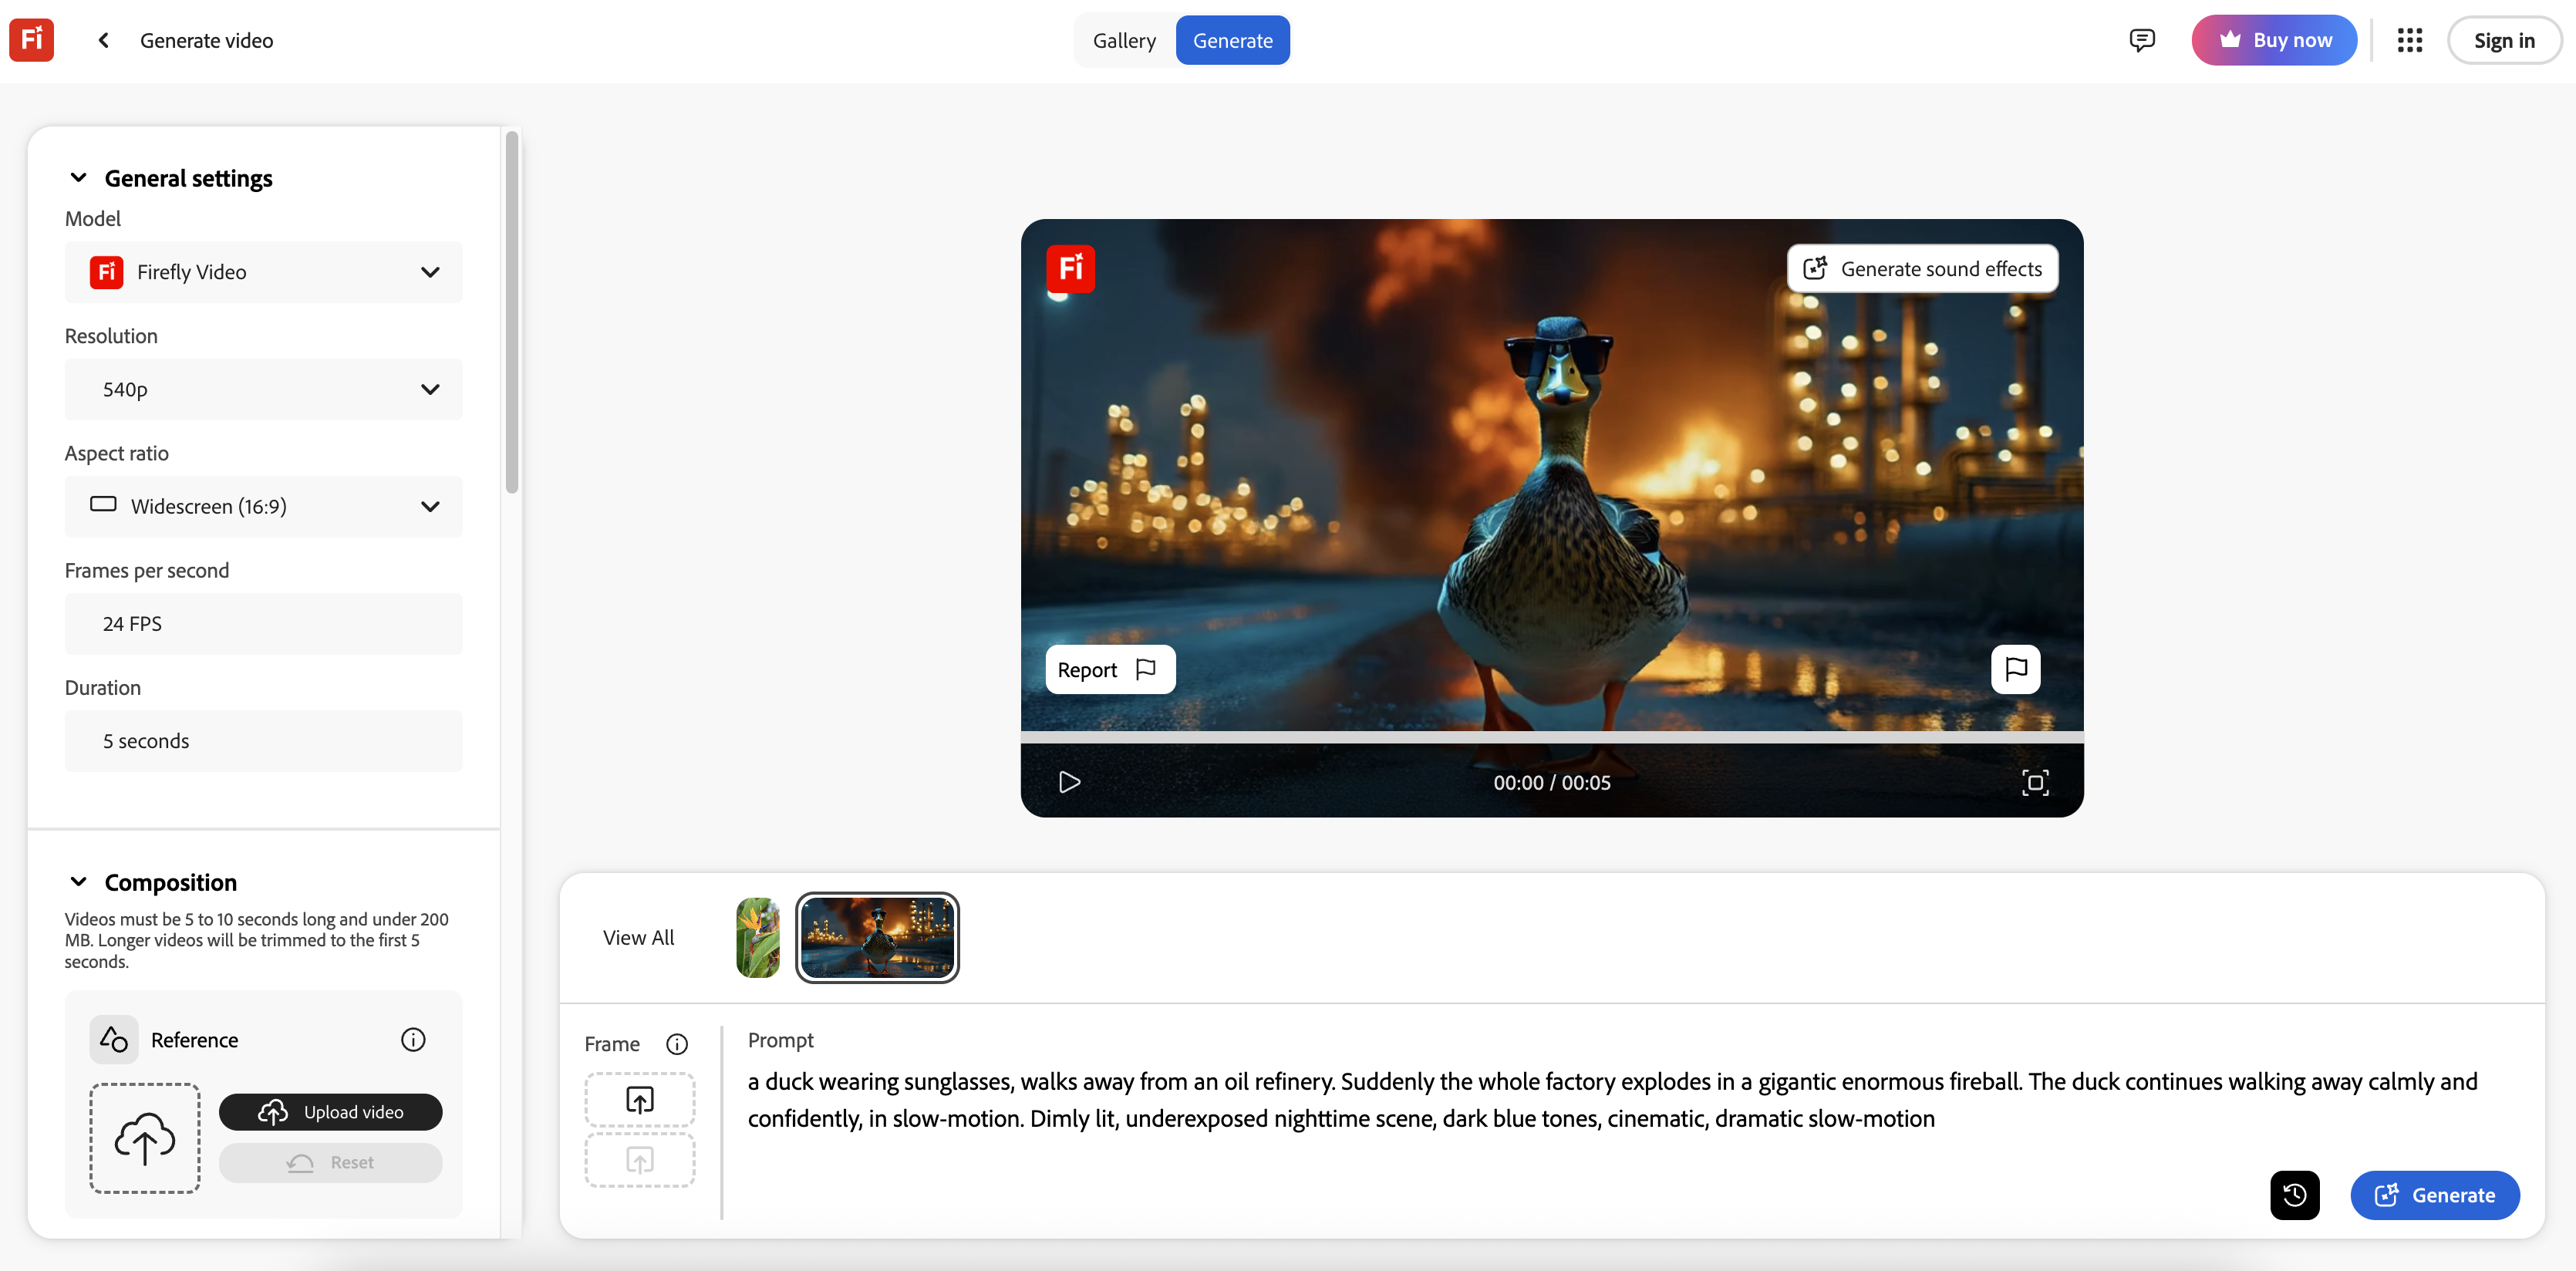Switch to the Gallery tab
The image size is (2576, 1271).
click(x=1124, y=40)
